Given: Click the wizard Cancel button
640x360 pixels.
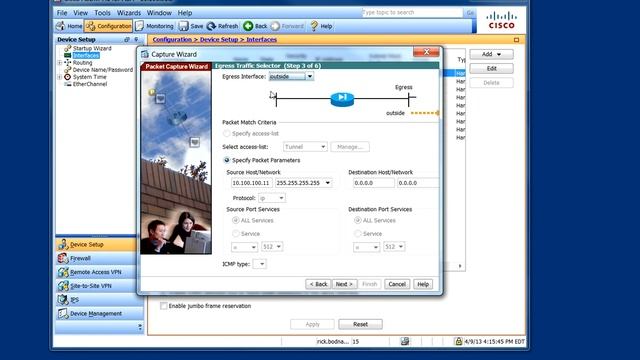Looking at the screenshot, I should (x=397, y=284).
